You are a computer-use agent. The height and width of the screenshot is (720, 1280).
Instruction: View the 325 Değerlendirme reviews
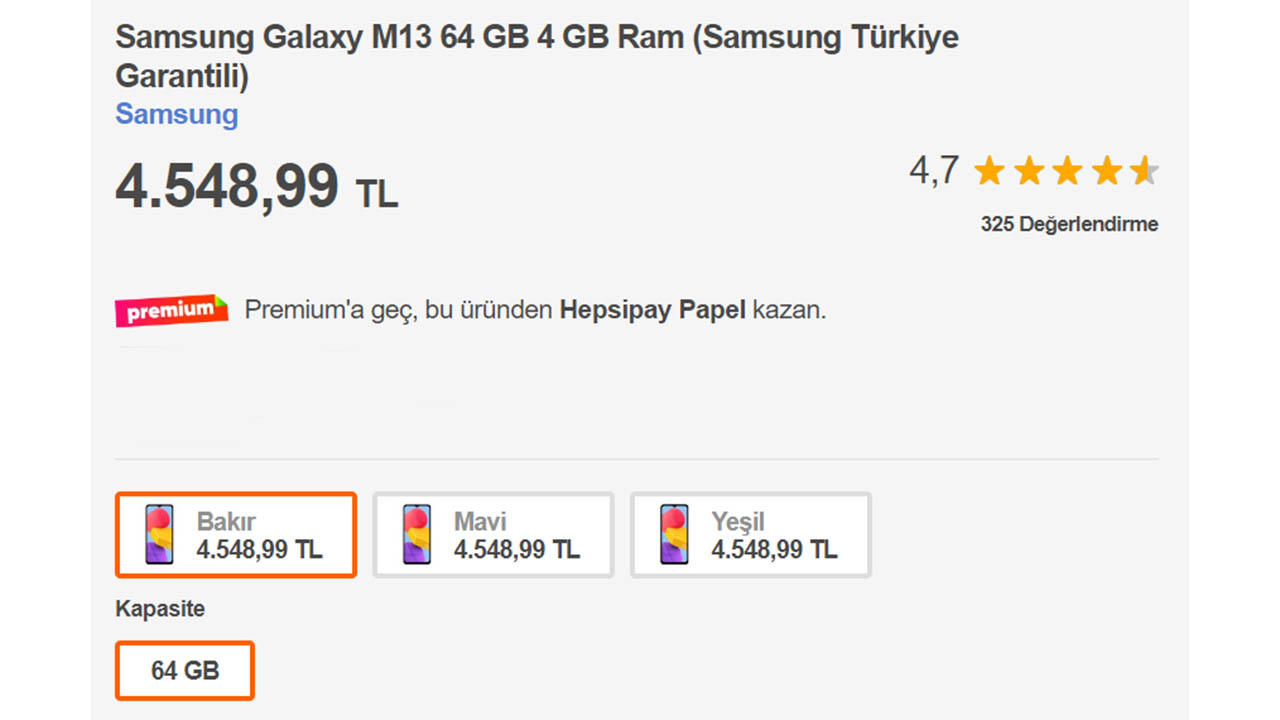tap(1069, 224)
